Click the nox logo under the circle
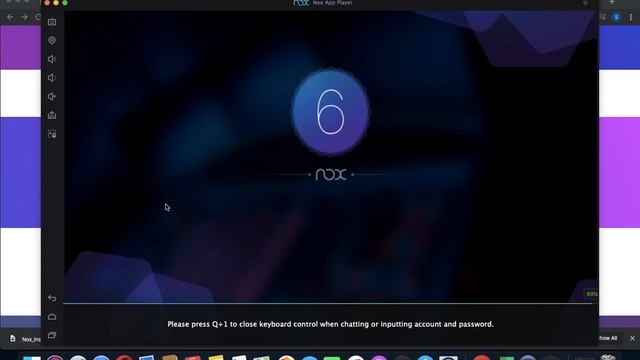This screenshot has height=360, width=640. tap(331, 175)
